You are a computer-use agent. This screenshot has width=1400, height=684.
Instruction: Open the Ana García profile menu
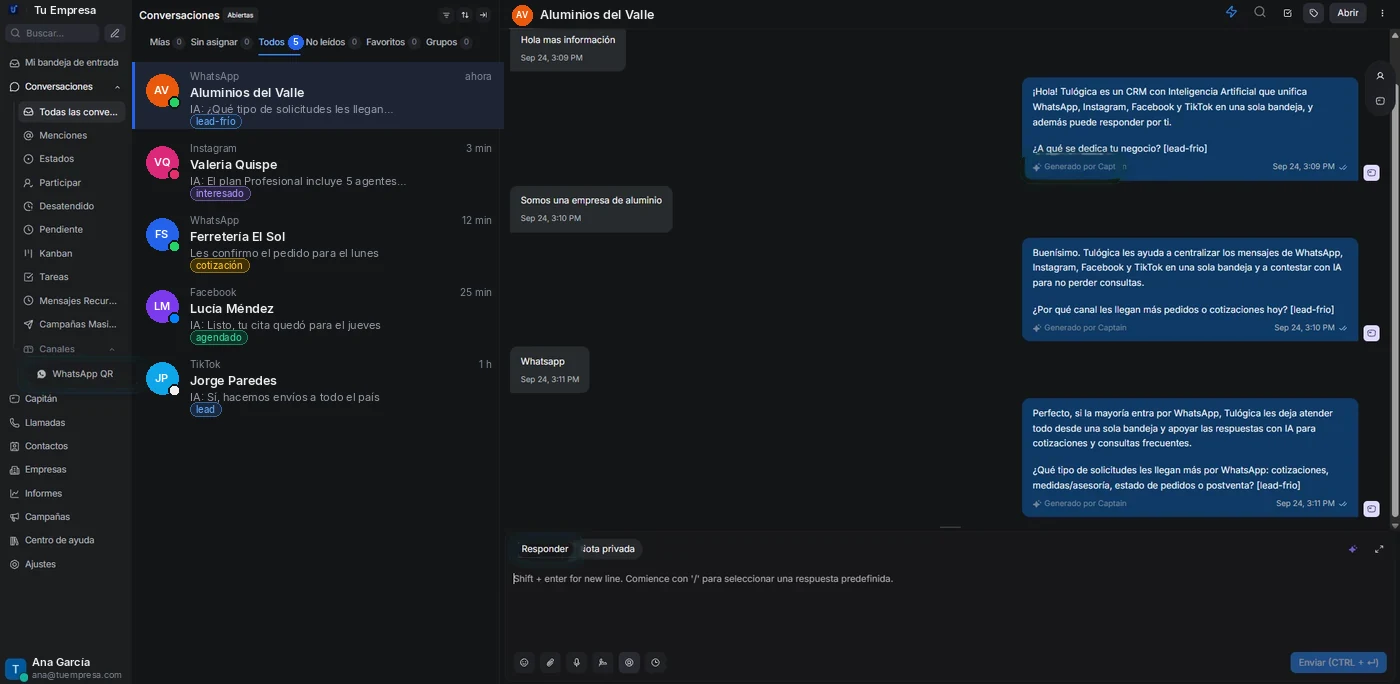pyautogui.click(x=65, y=668)
